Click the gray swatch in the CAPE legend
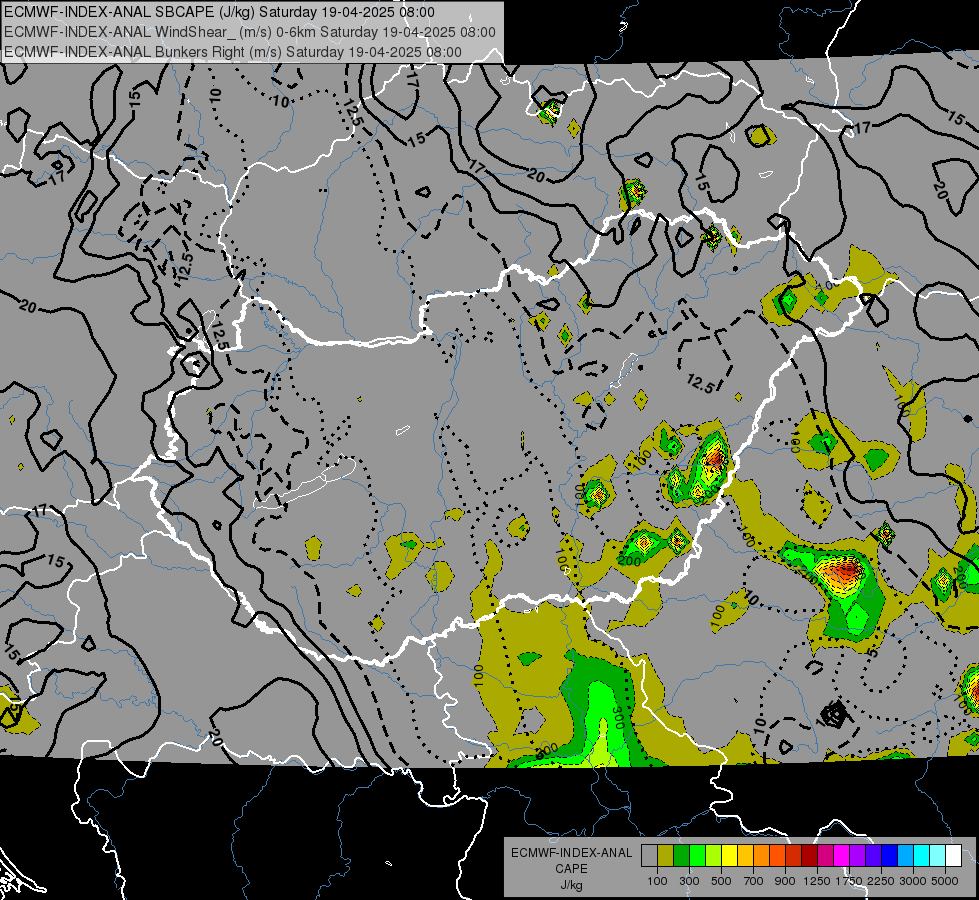 [x=649, y=856]
